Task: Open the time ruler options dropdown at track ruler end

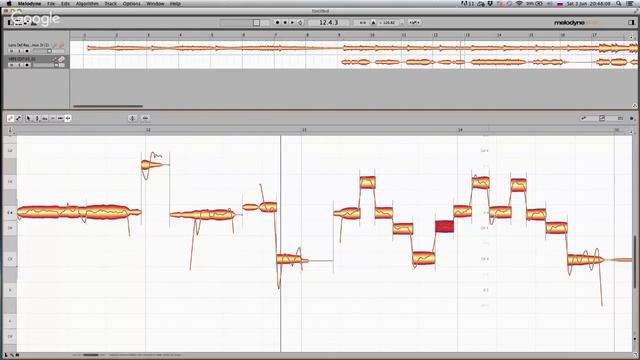Action: [x=631, y=37]
